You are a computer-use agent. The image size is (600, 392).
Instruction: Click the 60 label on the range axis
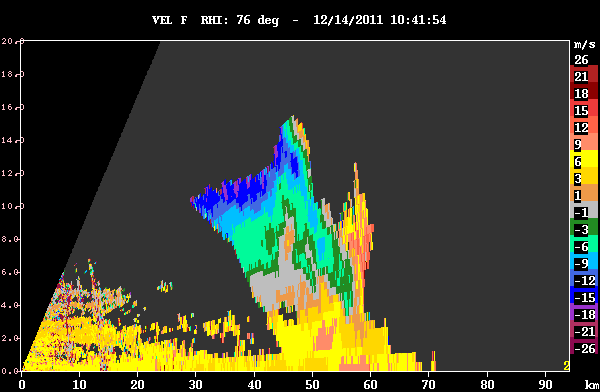(370, 384)
